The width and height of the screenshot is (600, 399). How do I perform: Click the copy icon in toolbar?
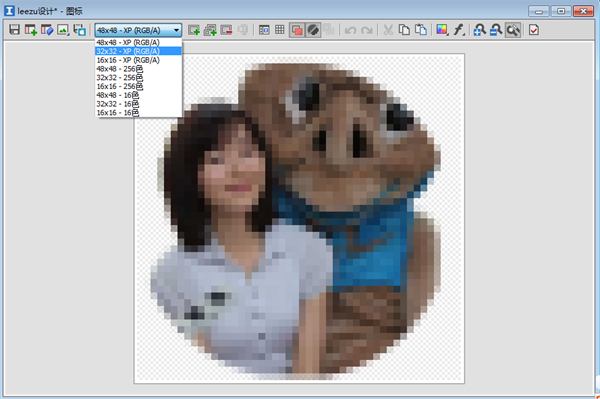click(x=404, y=30)
